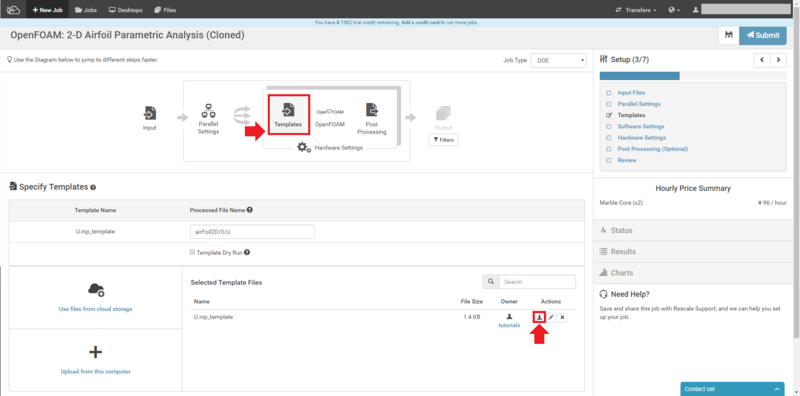Open Parallel Settings setup step

tap(639, 104)
